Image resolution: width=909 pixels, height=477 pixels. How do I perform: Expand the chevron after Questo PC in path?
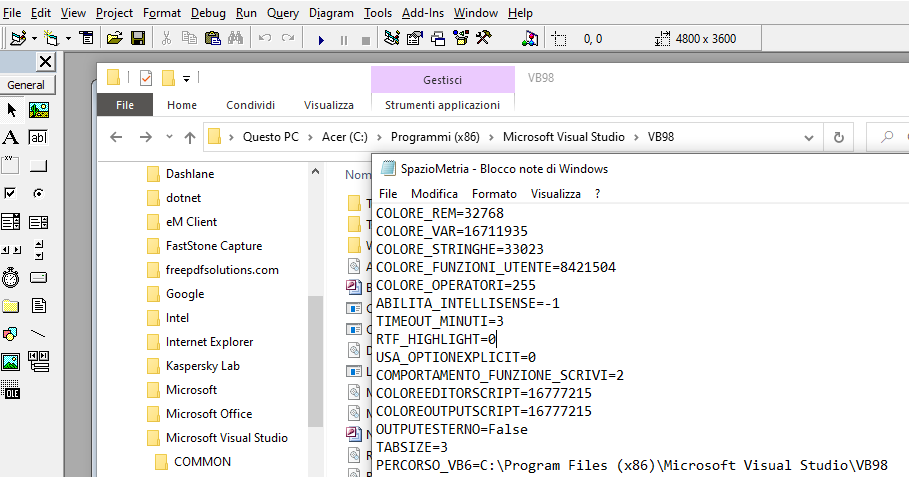pyautogui.click(x=310, y=137)
